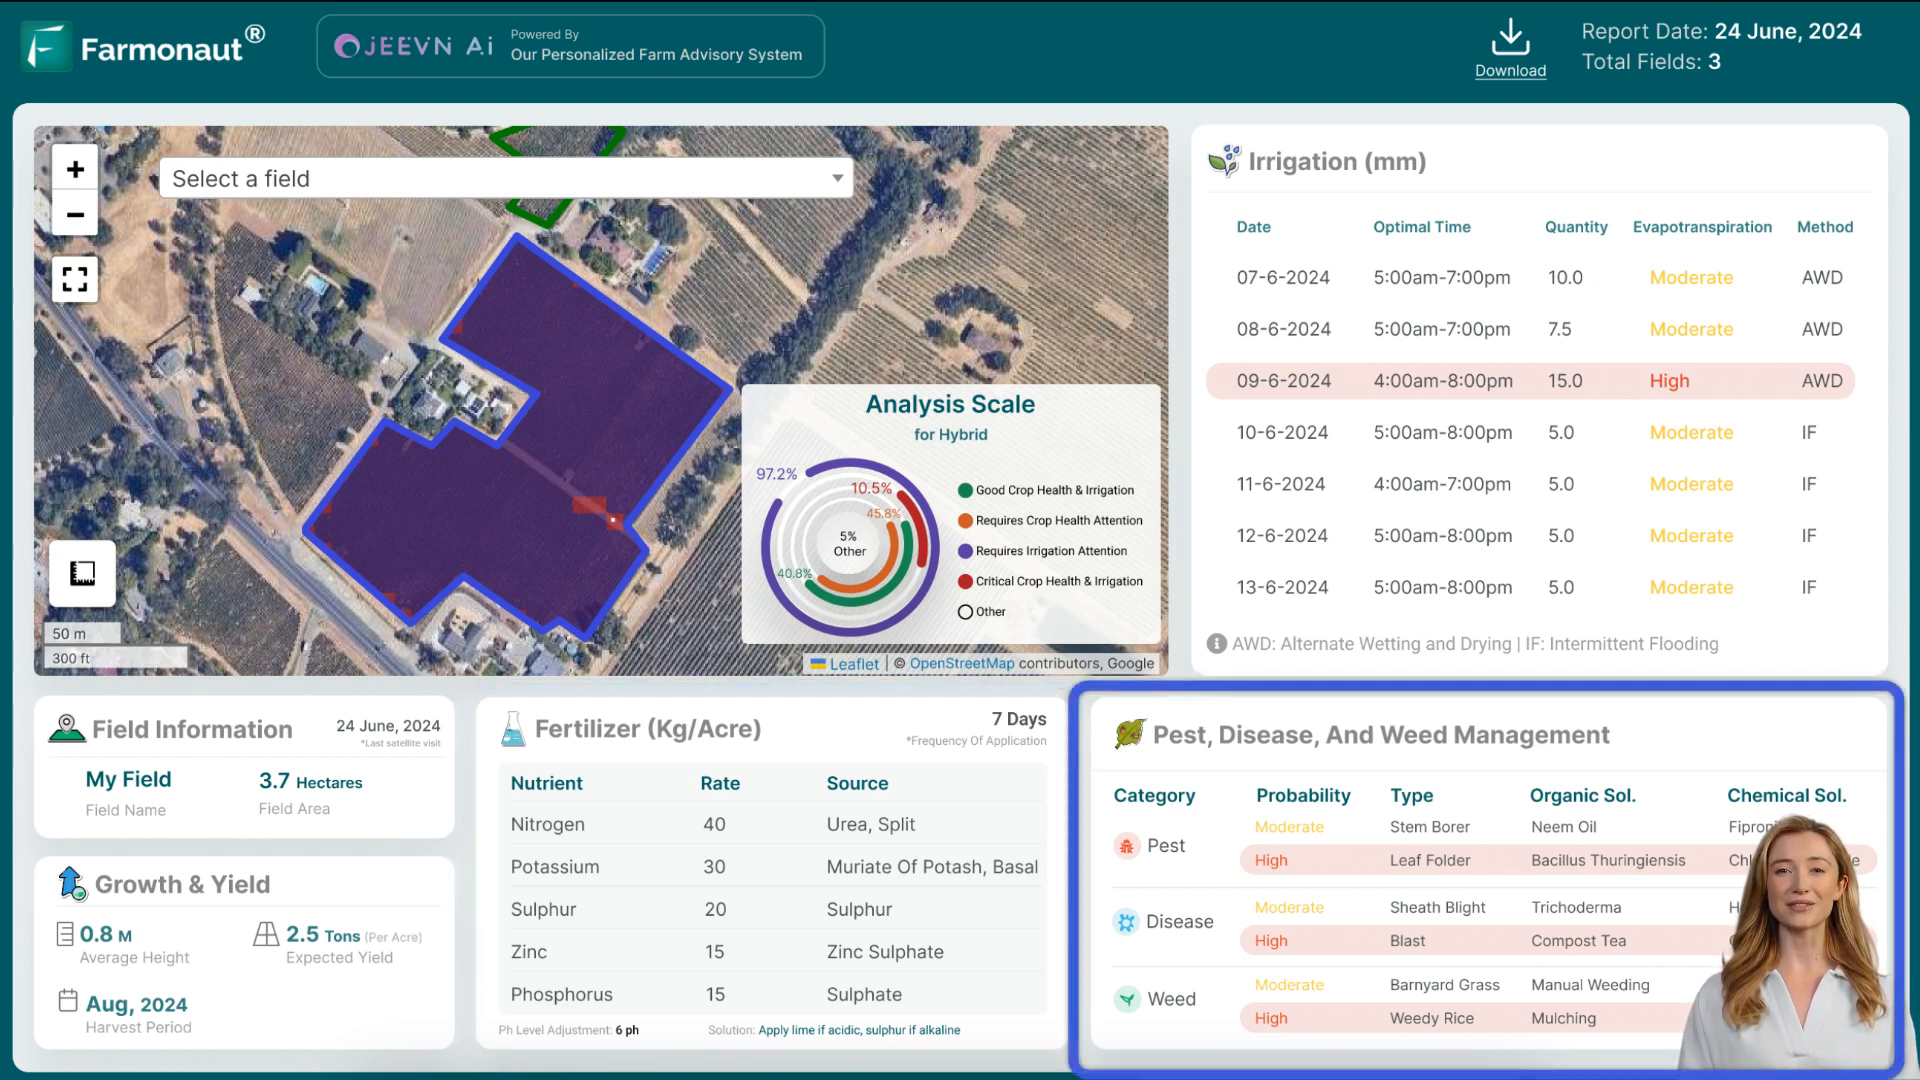Toggle the zoom out button on map
Screen dimensions: 1920x1080
[74, 214]
